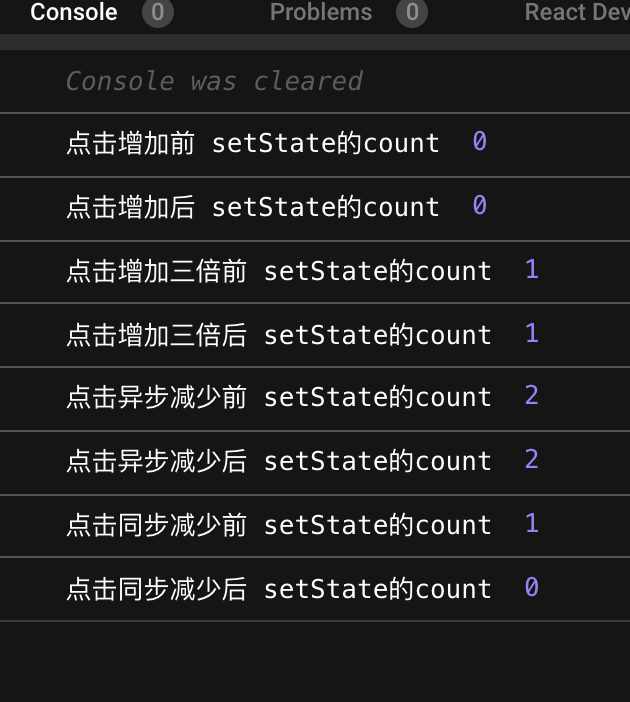Click the 点击增加前 log message text
Viewport: 630px width, 702px height.
click(x=252, y=144)
